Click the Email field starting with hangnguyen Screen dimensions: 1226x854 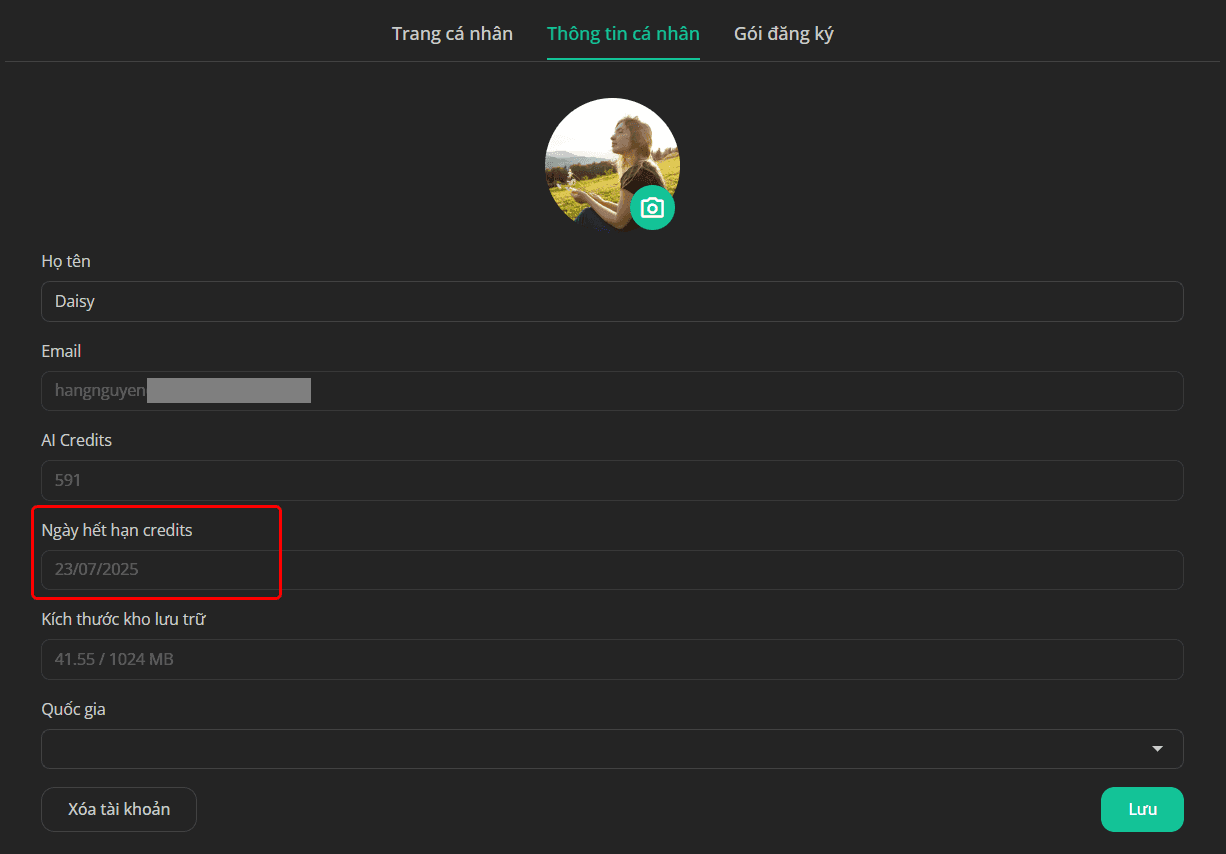pyautogui.click(x=612, y=391)
